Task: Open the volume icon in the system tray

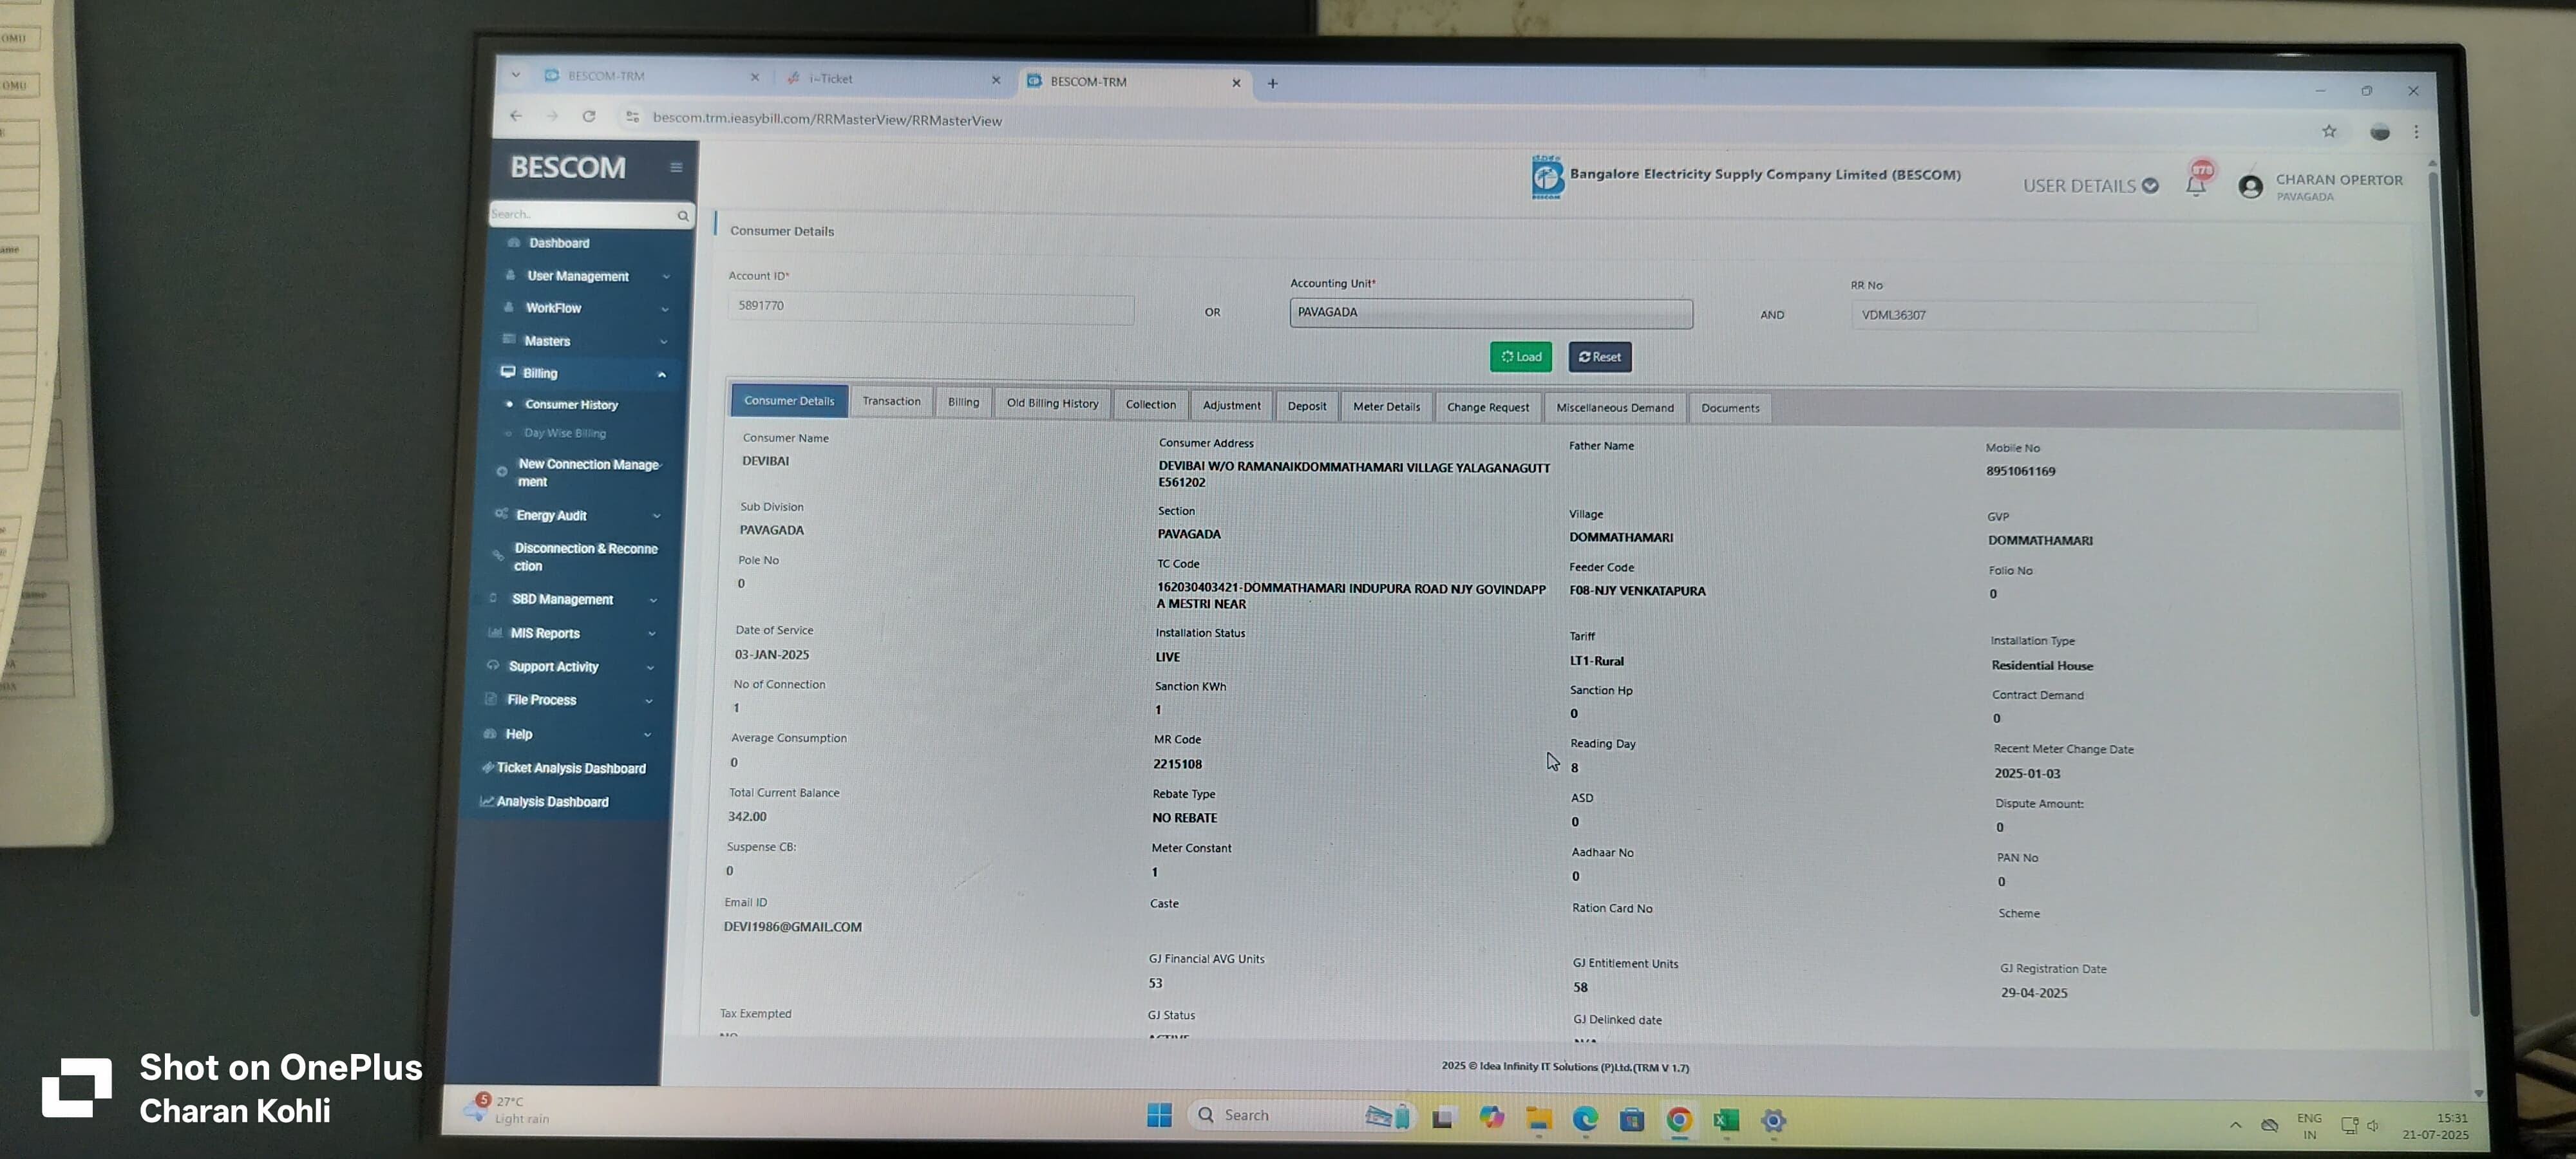Action: pyautogui.click(x=2374, y=1126)
